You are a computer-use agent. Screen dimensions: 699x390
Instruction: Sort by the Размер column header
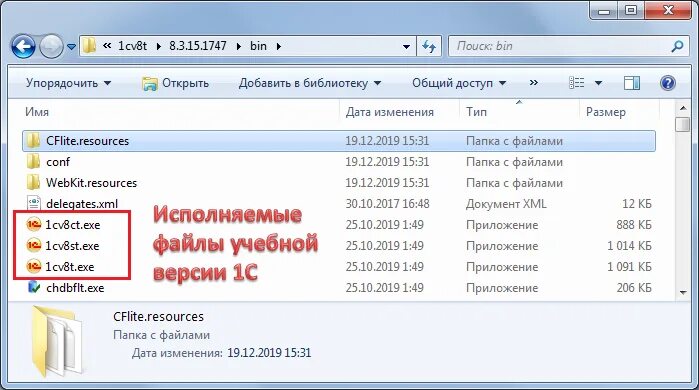(605, 112)
